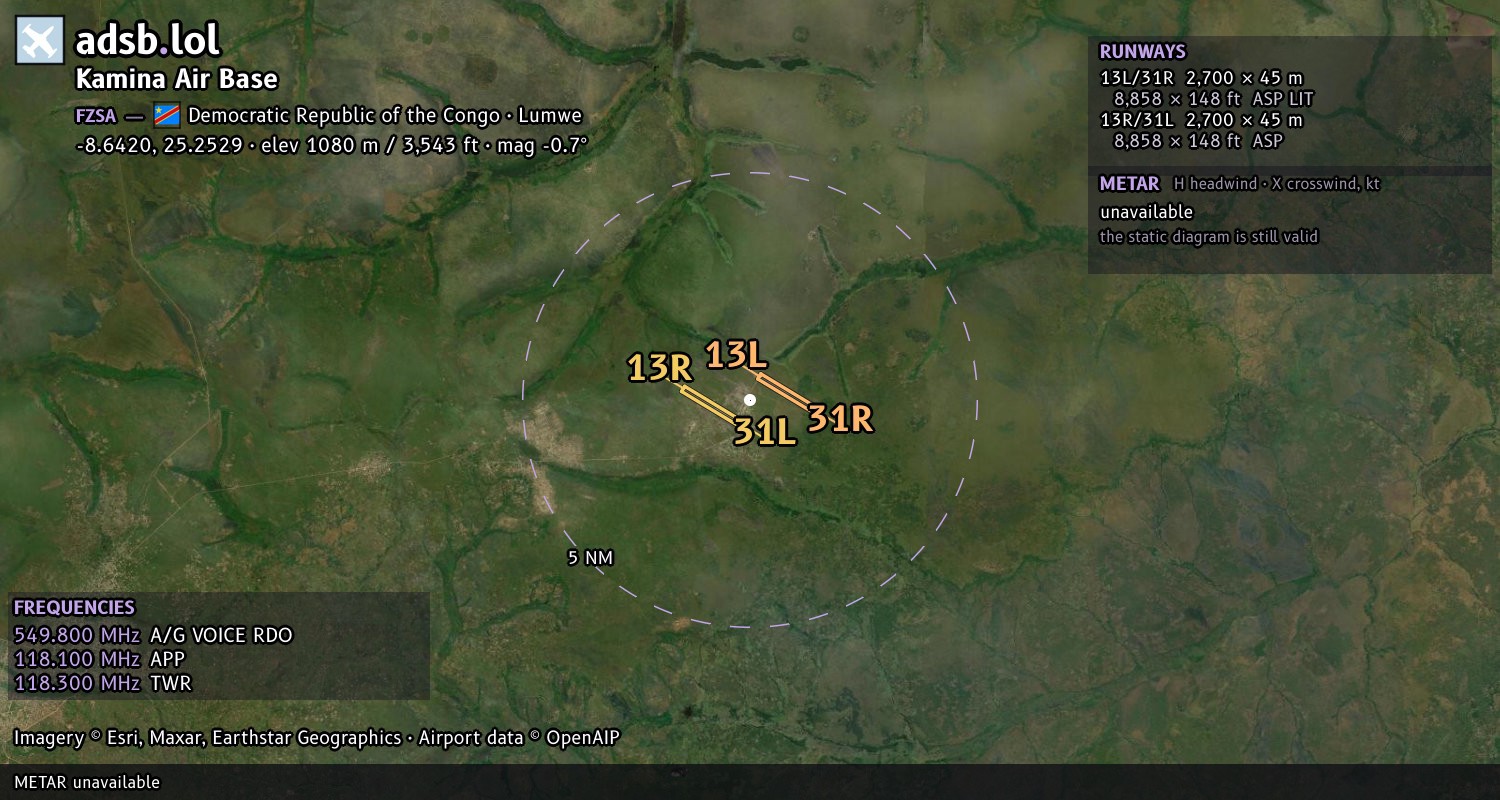The width and height of the screenshot is (1500, 800).
Task: Click the white airport reference point dot
Action: (x=750, y=400)
